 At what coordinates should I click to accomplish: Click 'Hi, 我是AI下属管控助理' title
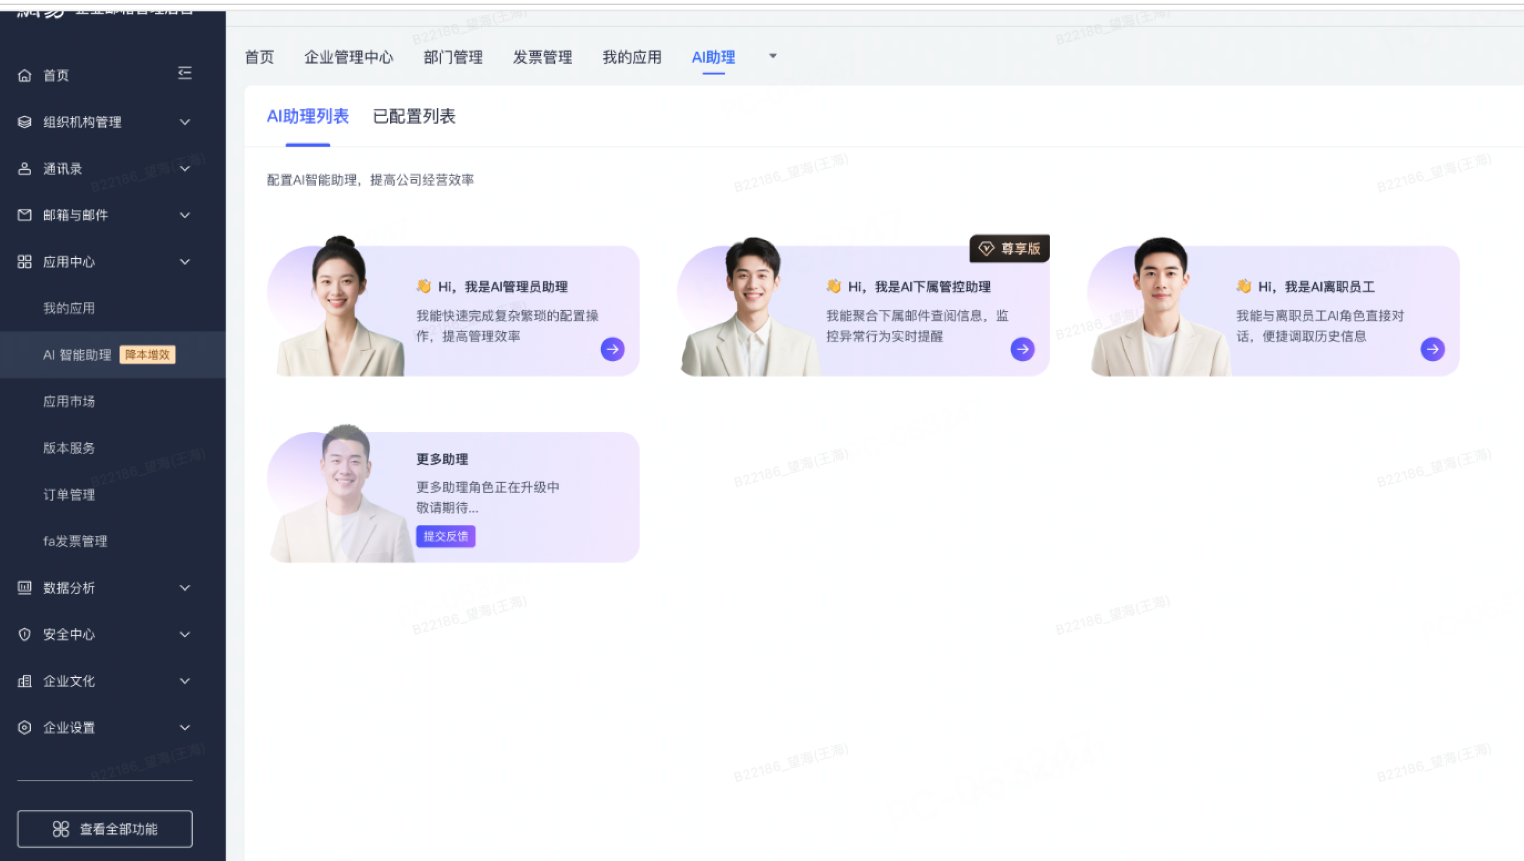(x=919, y=287)
